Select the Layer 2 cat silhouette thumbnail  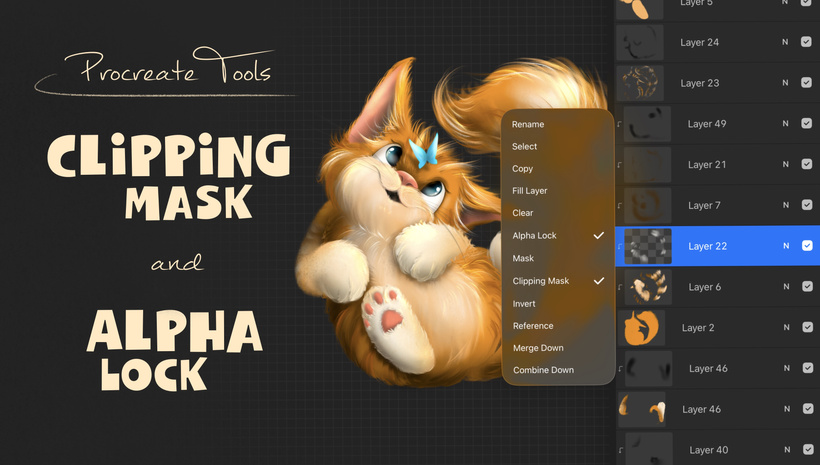pyautogui.click(x=640, y=328)
